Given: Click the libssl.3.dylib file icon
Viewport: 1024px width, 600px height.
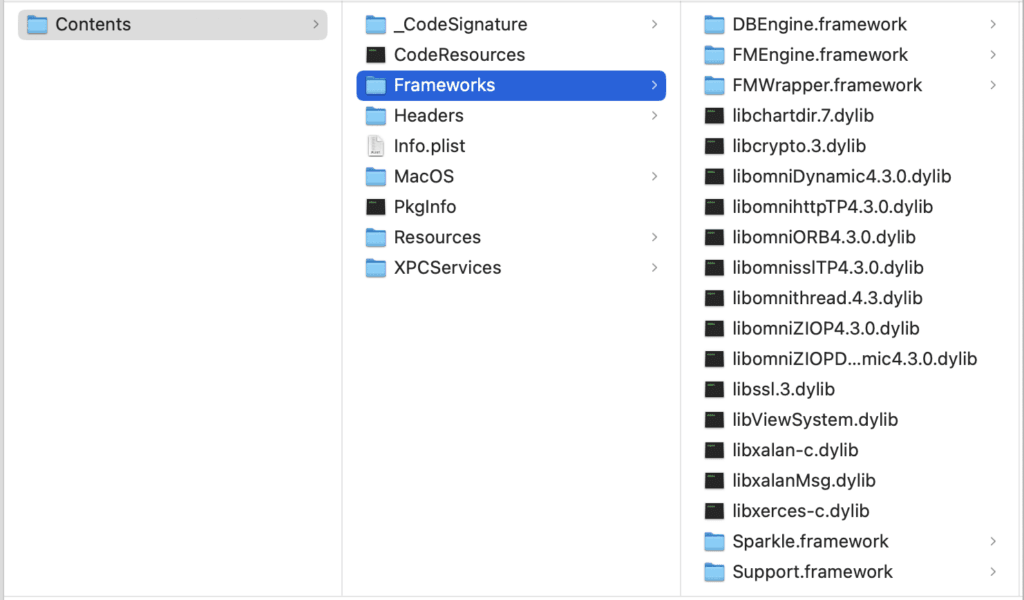Looking at the screenshot, I should (714, 389).
